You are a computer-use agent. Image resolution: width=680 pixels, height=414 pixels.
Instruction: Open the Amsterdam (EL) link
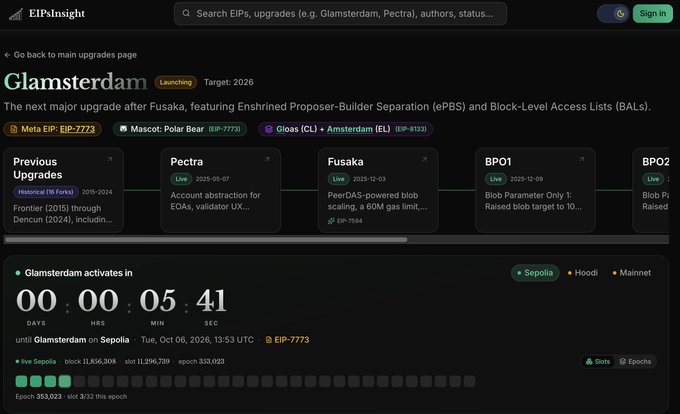[x=350, y=129]
